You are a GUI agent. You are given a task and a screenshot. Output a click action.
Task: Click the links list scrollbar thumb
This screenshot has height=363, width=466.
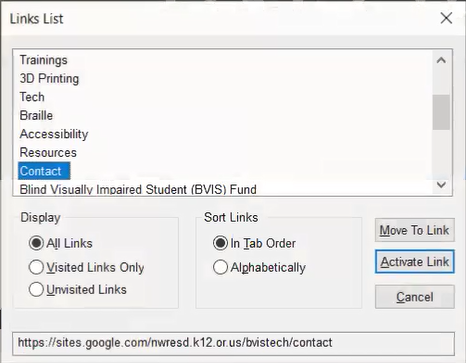pyautogui.click(x=441, y=112)
